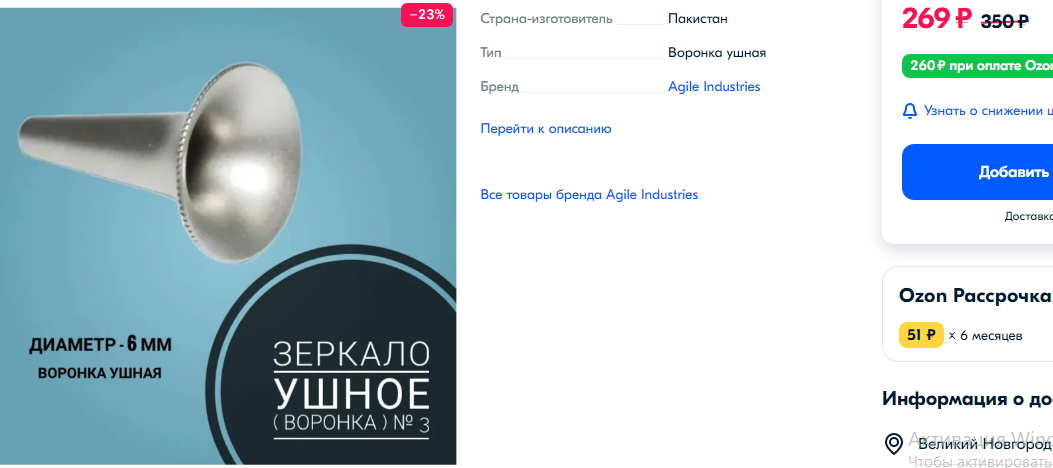The image size is (1053, 468).
Task: Click the yellow 51 ₽ installment badge
Action: pos(921,335)
